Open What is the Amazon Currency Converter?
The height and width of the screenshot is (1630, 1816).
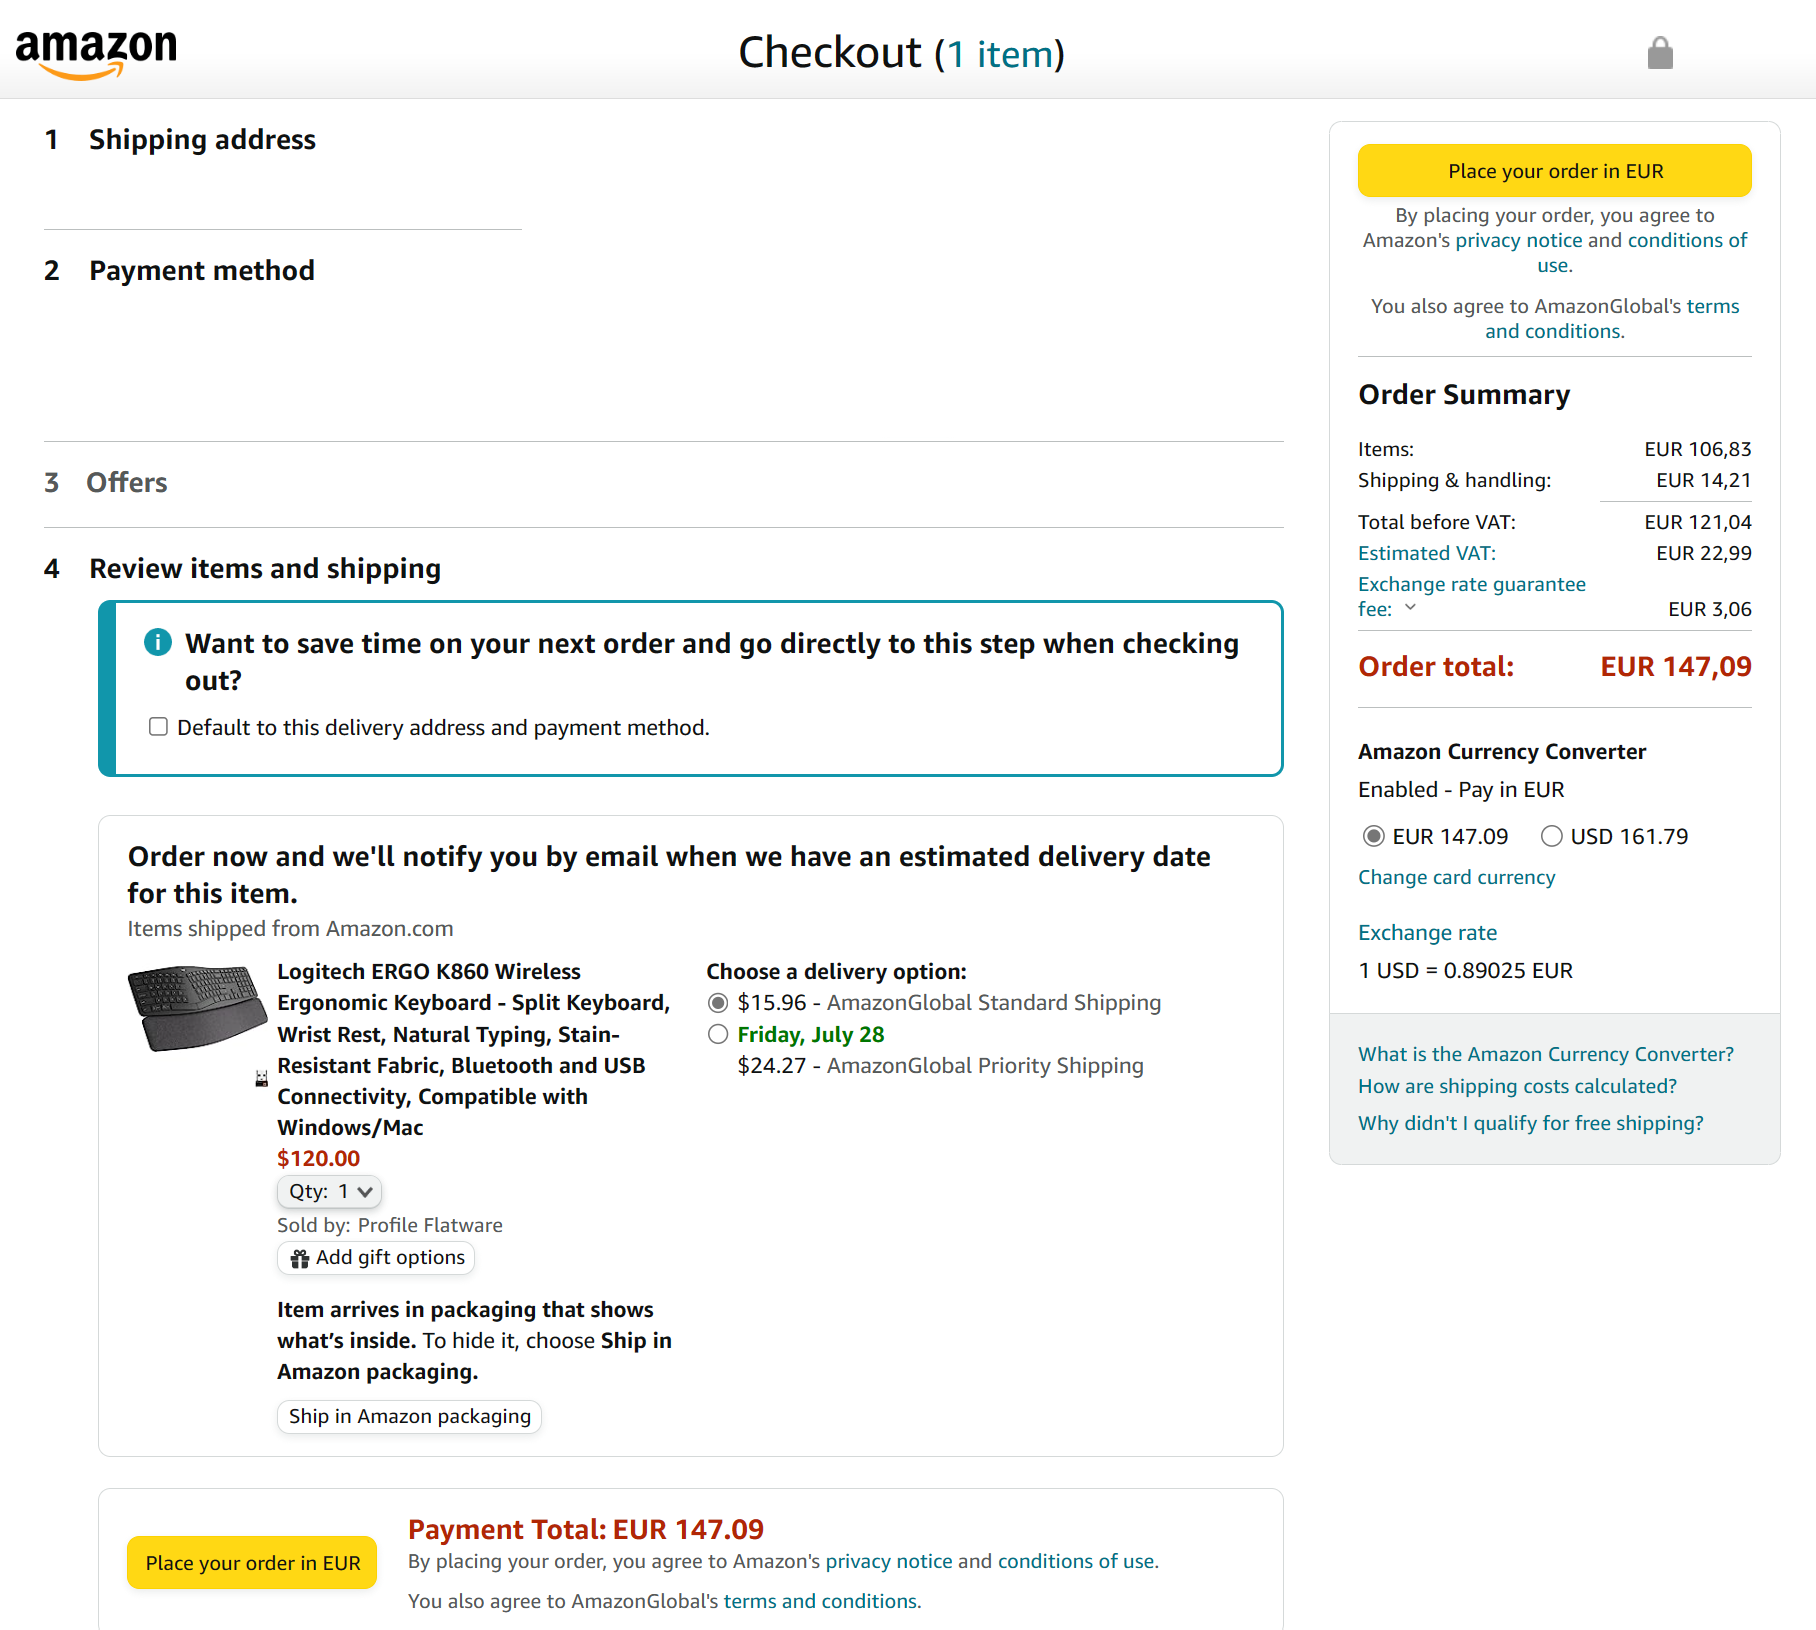[x=1545, y=1054]
